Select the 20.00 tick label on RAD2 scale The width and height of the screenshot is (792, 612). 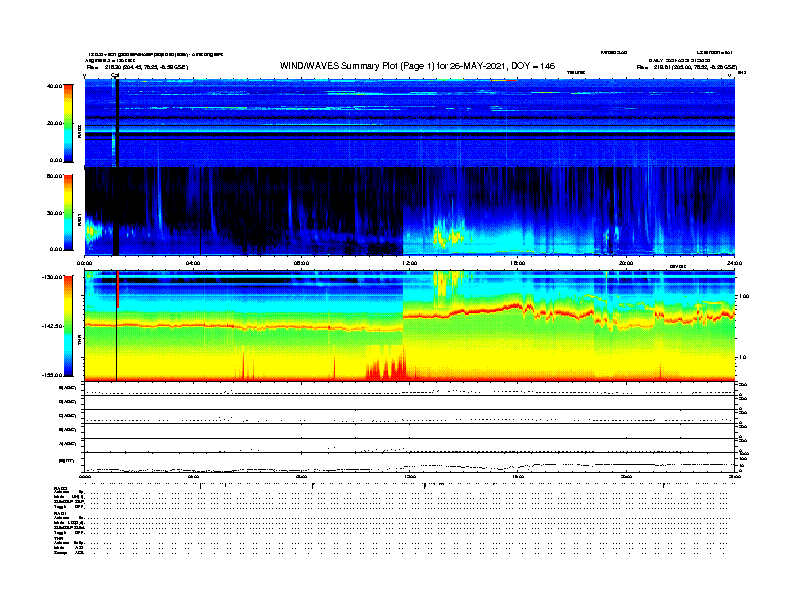tap(55, 123)
